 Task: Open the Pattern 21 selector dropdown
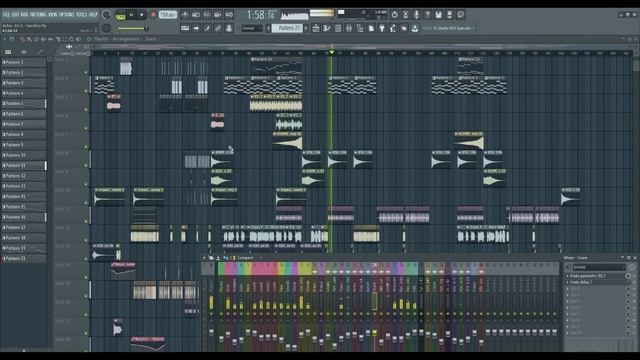point(288,28)
